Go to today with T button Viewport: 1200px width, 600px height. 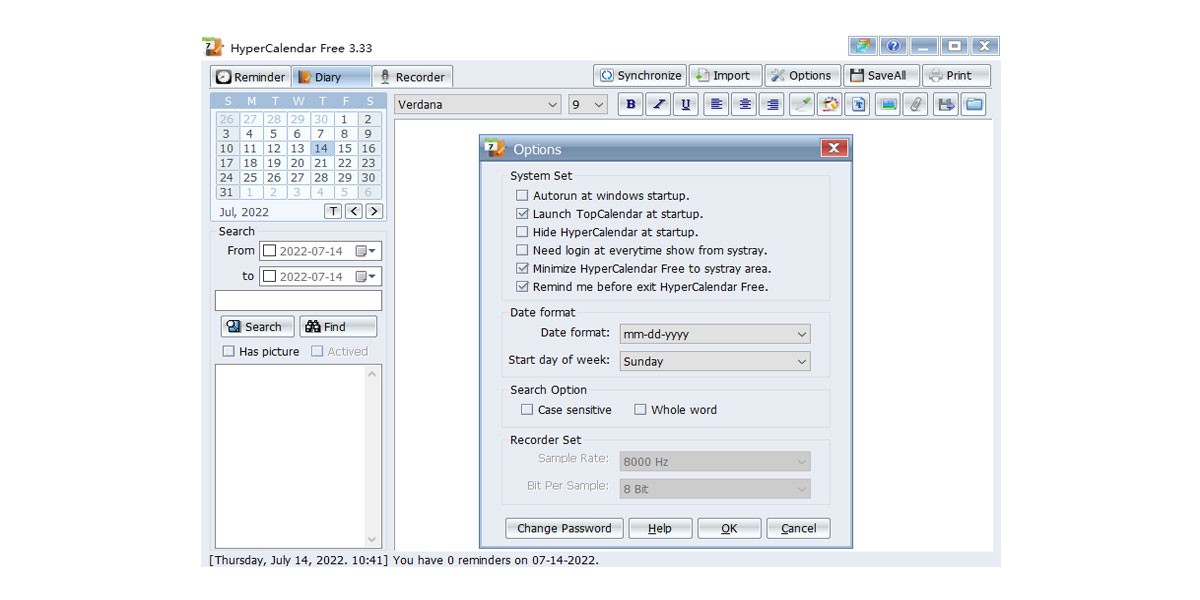pyautogui.click(x=333, y=211)
